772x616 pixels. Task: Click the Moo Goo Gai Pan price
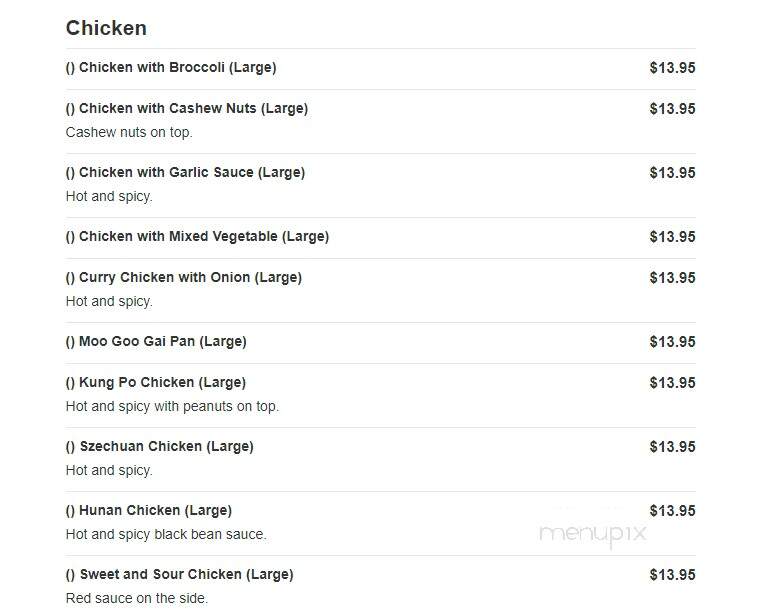[x=673, y=341]
